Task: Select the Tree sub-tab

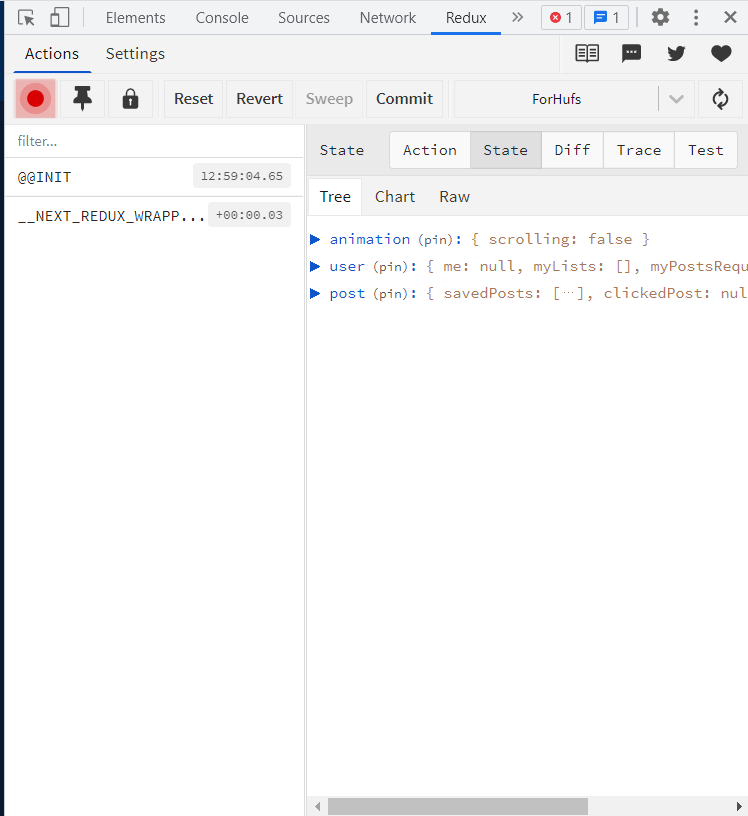Action: [335, 197]
